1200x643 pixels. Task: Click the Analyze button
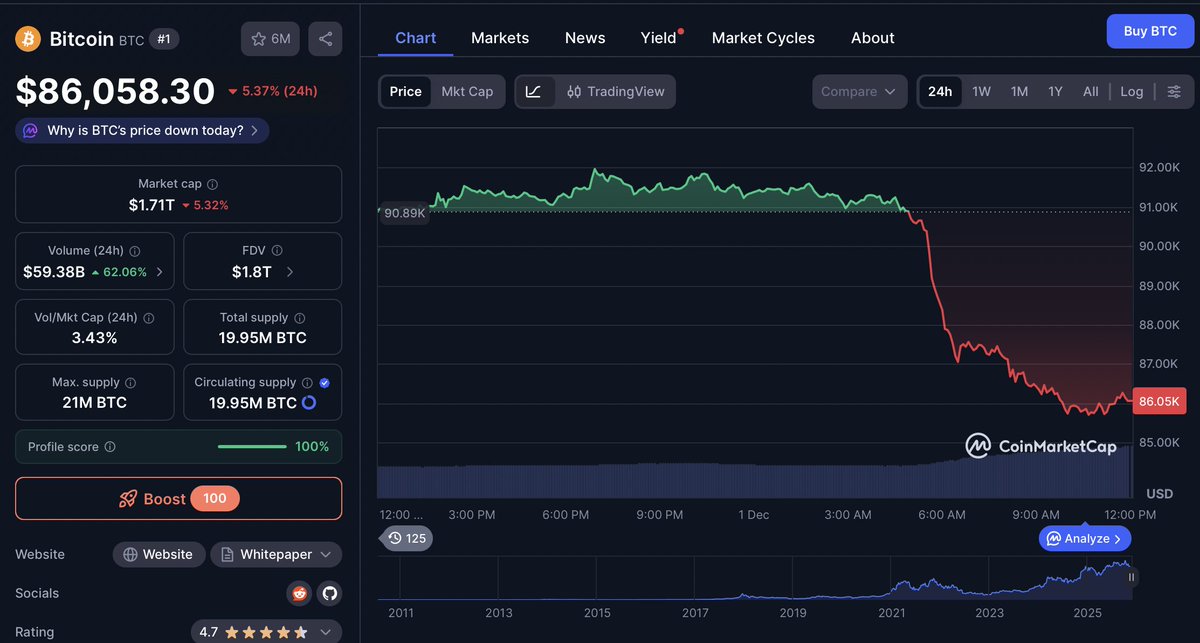[x=1085, y=538]
